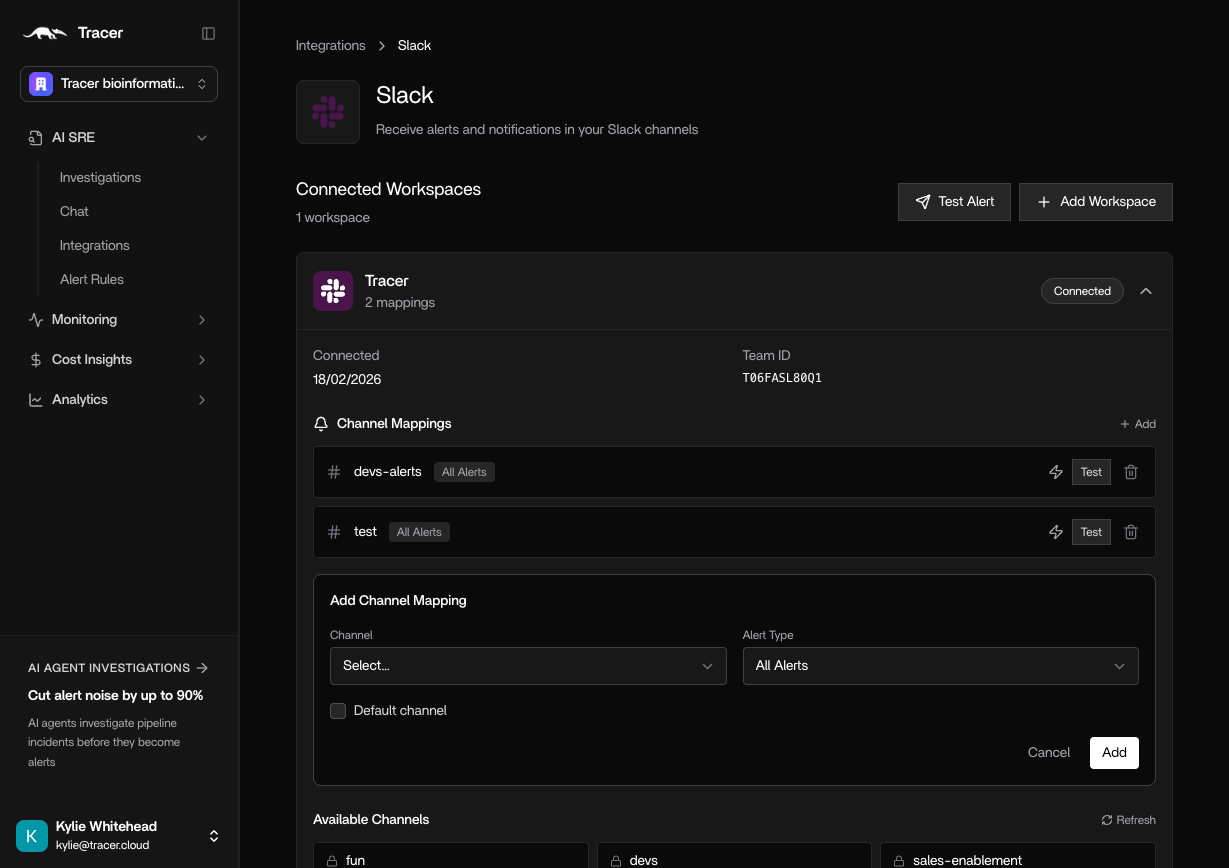Click the Add Workspace button
Viewport: 1229px width, 868px height.
pos(1095,202)
